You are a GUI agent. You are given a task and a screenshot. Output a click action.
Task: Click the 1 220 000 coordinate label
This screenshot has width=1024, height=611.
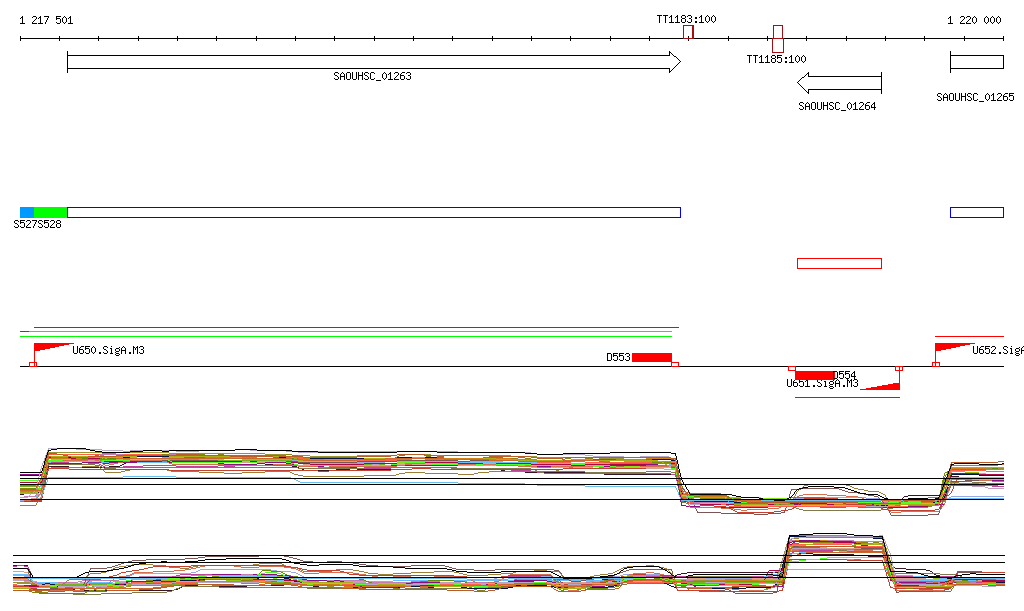[974, 20]
